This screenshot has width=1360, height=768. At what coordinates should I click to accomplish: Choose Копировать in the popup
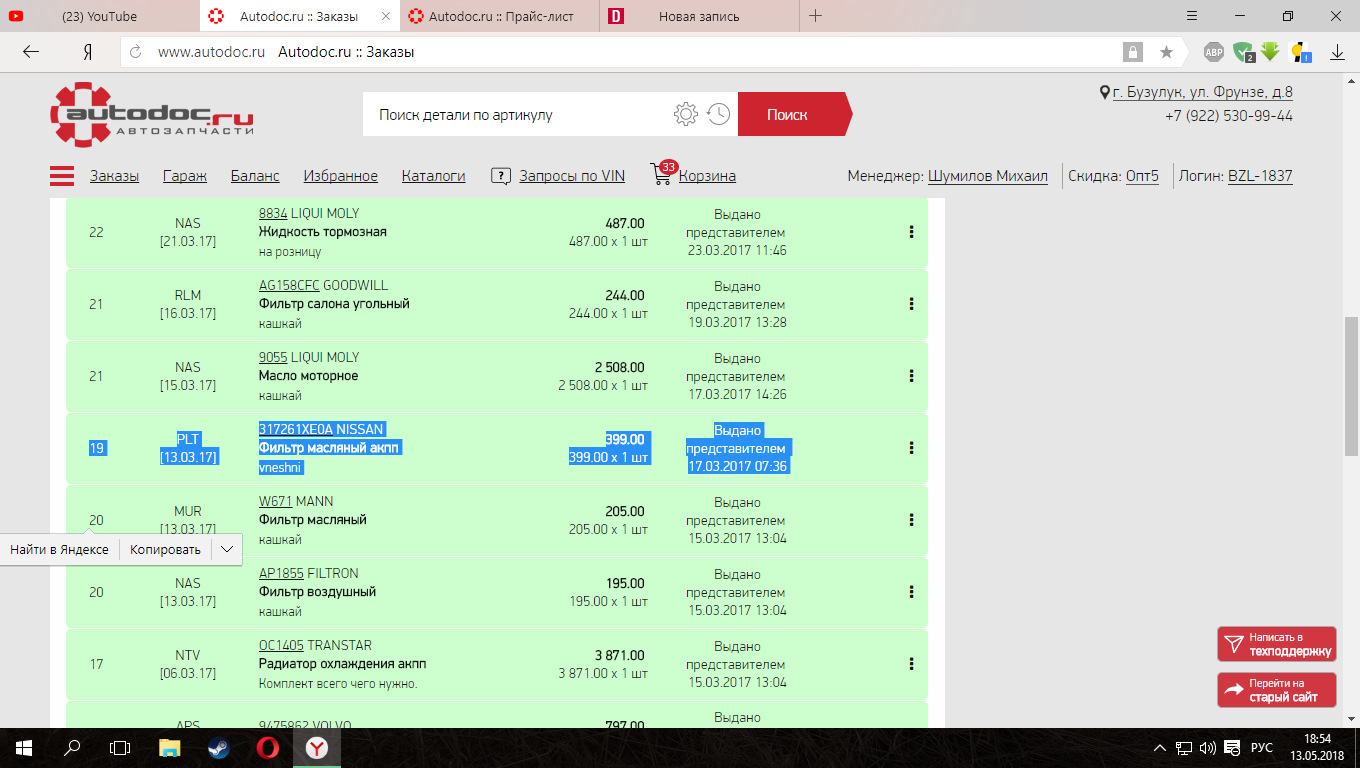(x=165, y=549)
